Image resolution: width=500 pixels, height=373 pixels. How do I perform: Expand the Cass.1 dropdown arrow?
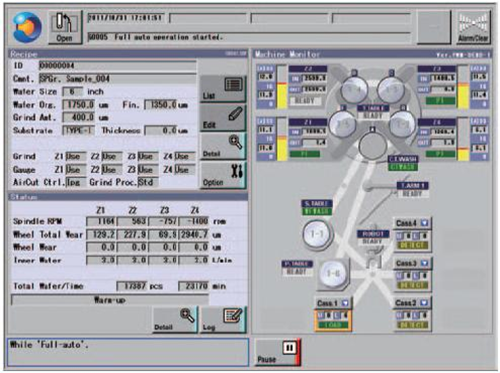click(x=345, y=303)
